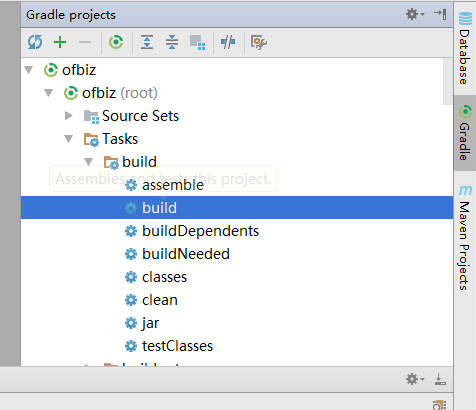Click the bottom panel hide/download arrow icon
The image size is (476, 410).
point(440,379)
